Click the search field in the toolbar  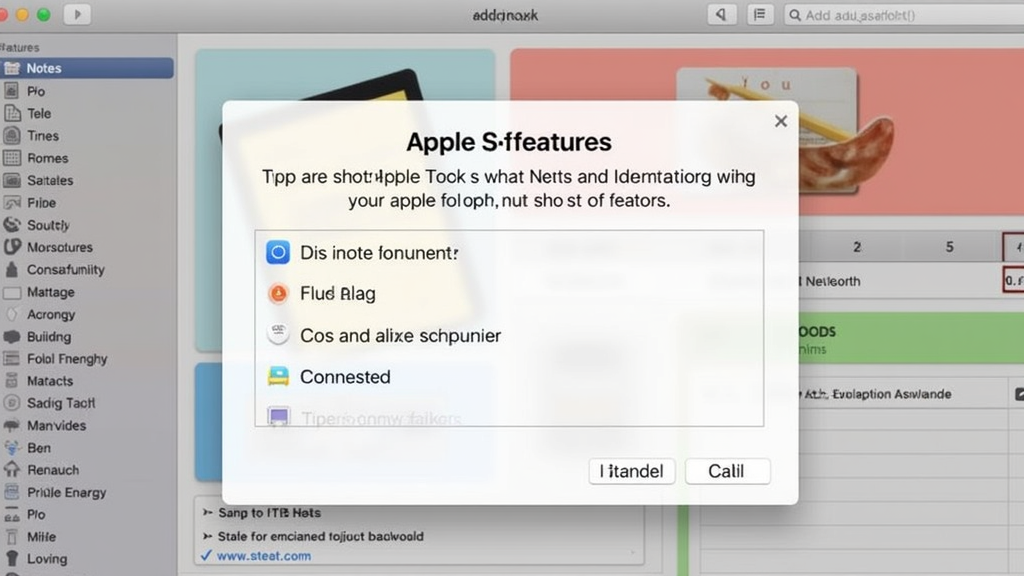900,15
